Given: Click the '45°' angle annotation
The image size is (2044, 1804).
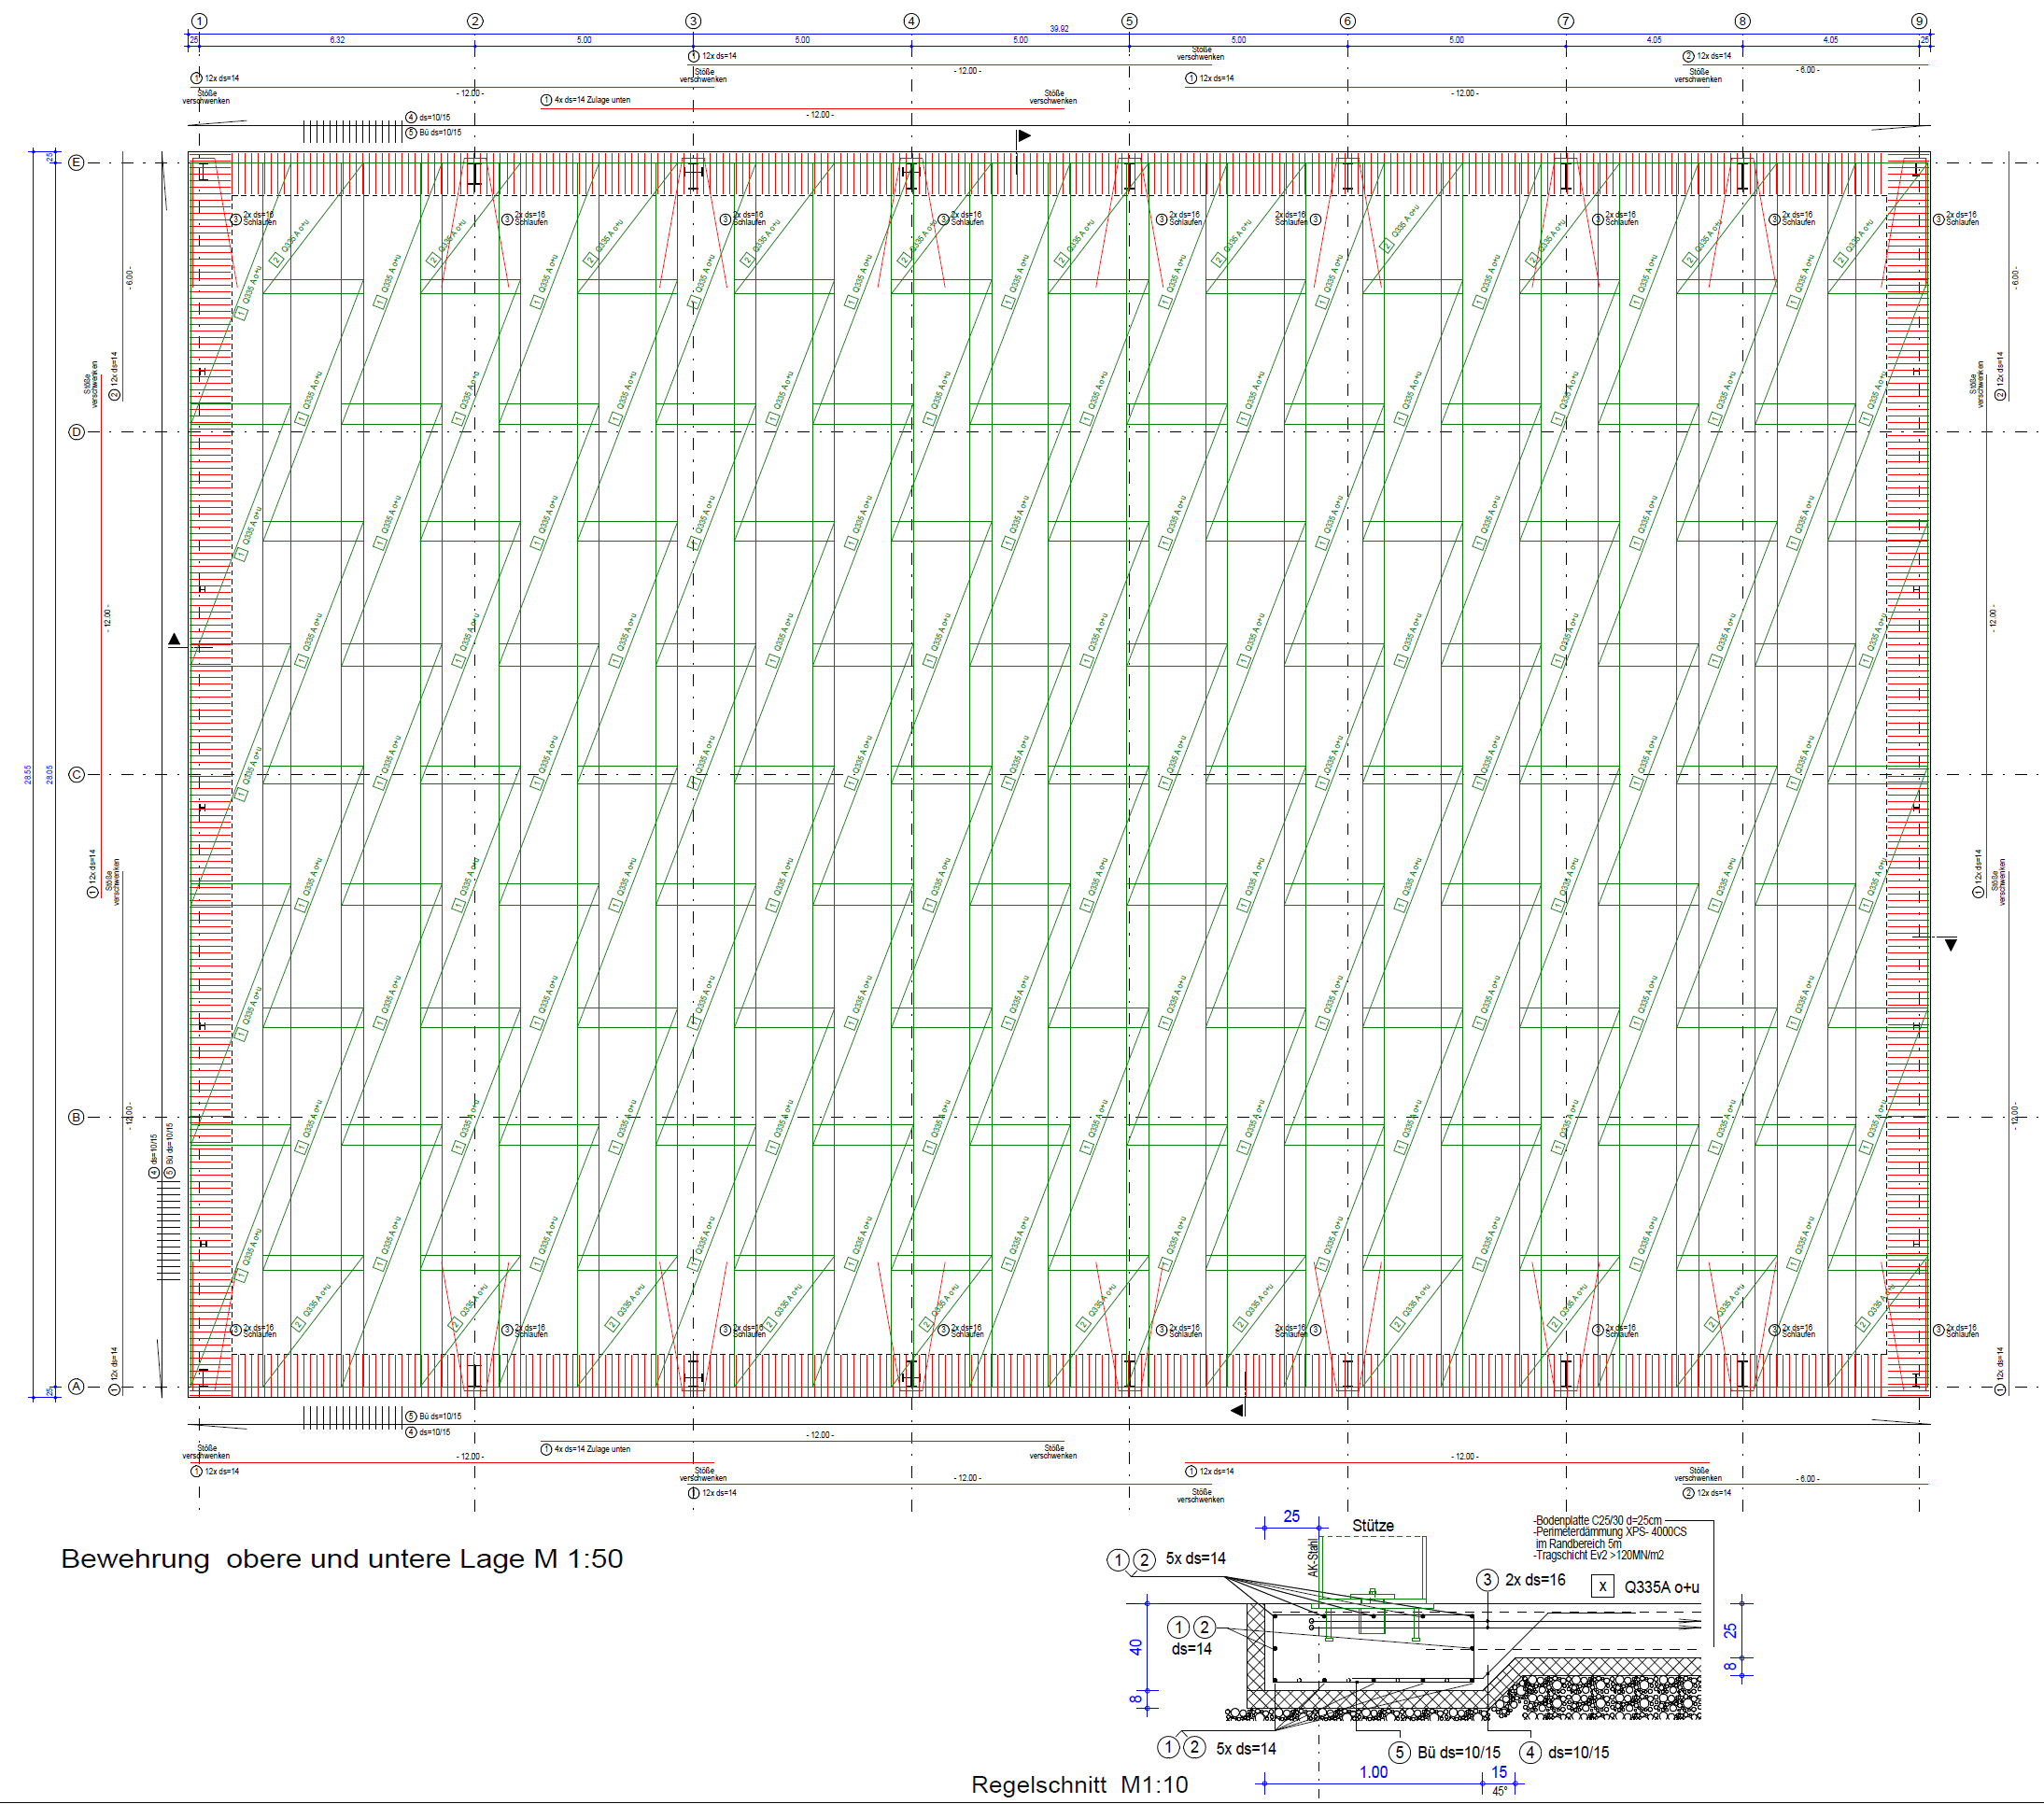Looking at the screenshot, I should tap(1499, 1791).
